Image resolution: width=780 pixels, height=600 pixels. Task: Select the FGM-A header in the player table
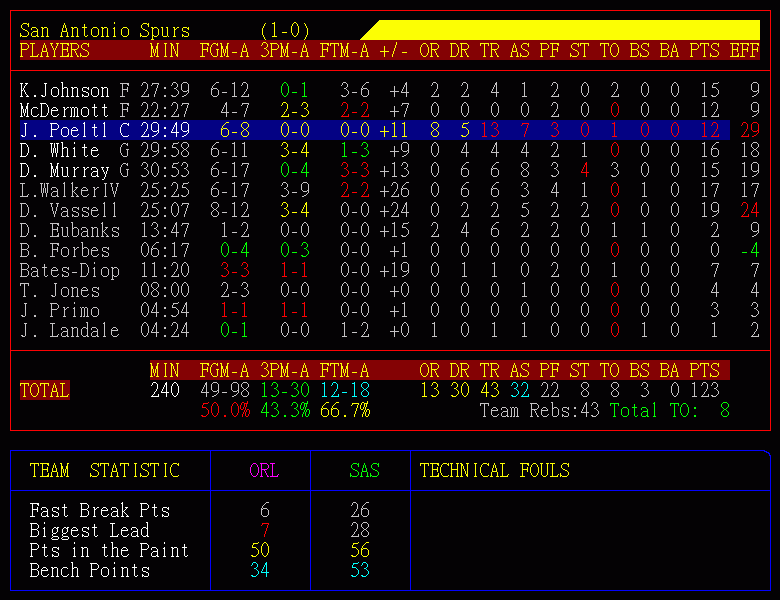pyautogui.click(x=225, y=51)
